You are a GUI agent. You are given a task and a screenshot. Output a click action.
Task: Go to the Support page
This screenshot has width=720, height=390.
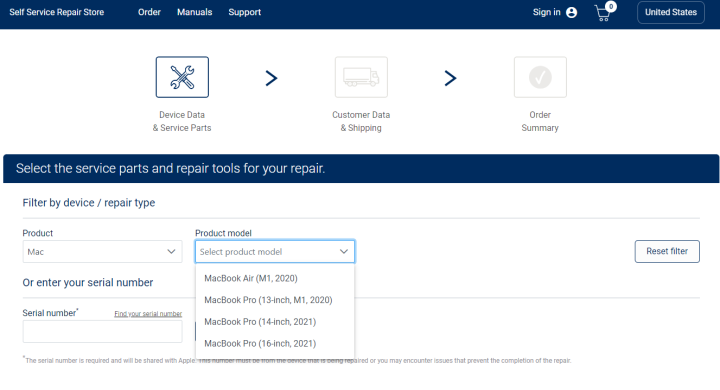tap(245, 12)
